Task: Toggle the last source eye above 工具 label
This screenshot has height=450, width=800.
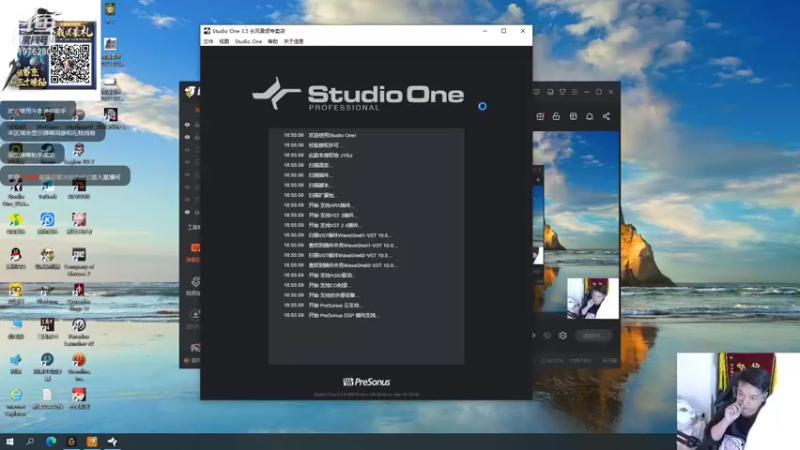Action: pyautogui.click(x=187, y=212)
